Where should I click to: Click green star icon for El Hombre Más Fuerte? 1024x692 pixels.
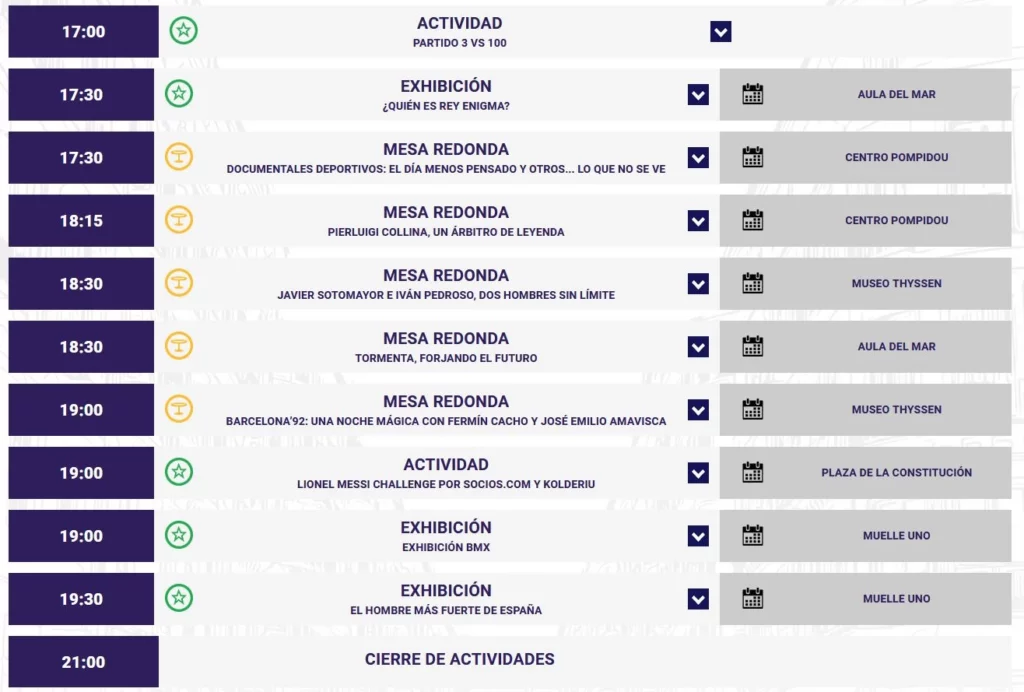click(x=179, y=598)
